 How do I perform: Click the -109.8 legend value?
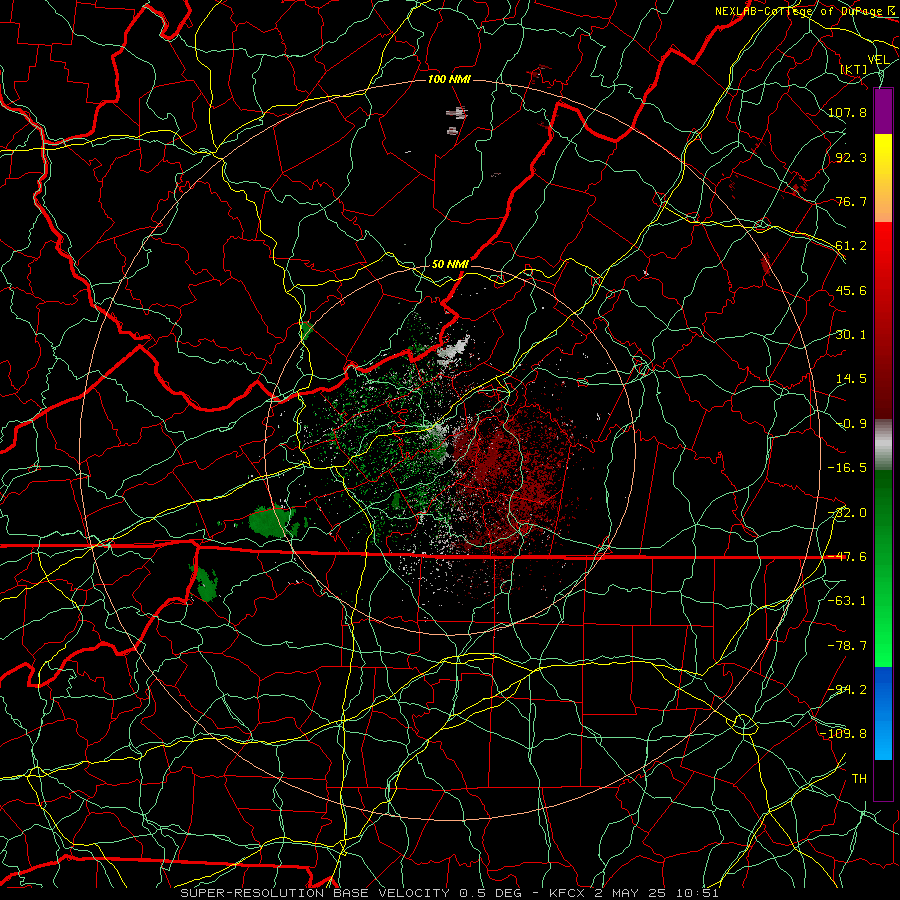(843, 734)
